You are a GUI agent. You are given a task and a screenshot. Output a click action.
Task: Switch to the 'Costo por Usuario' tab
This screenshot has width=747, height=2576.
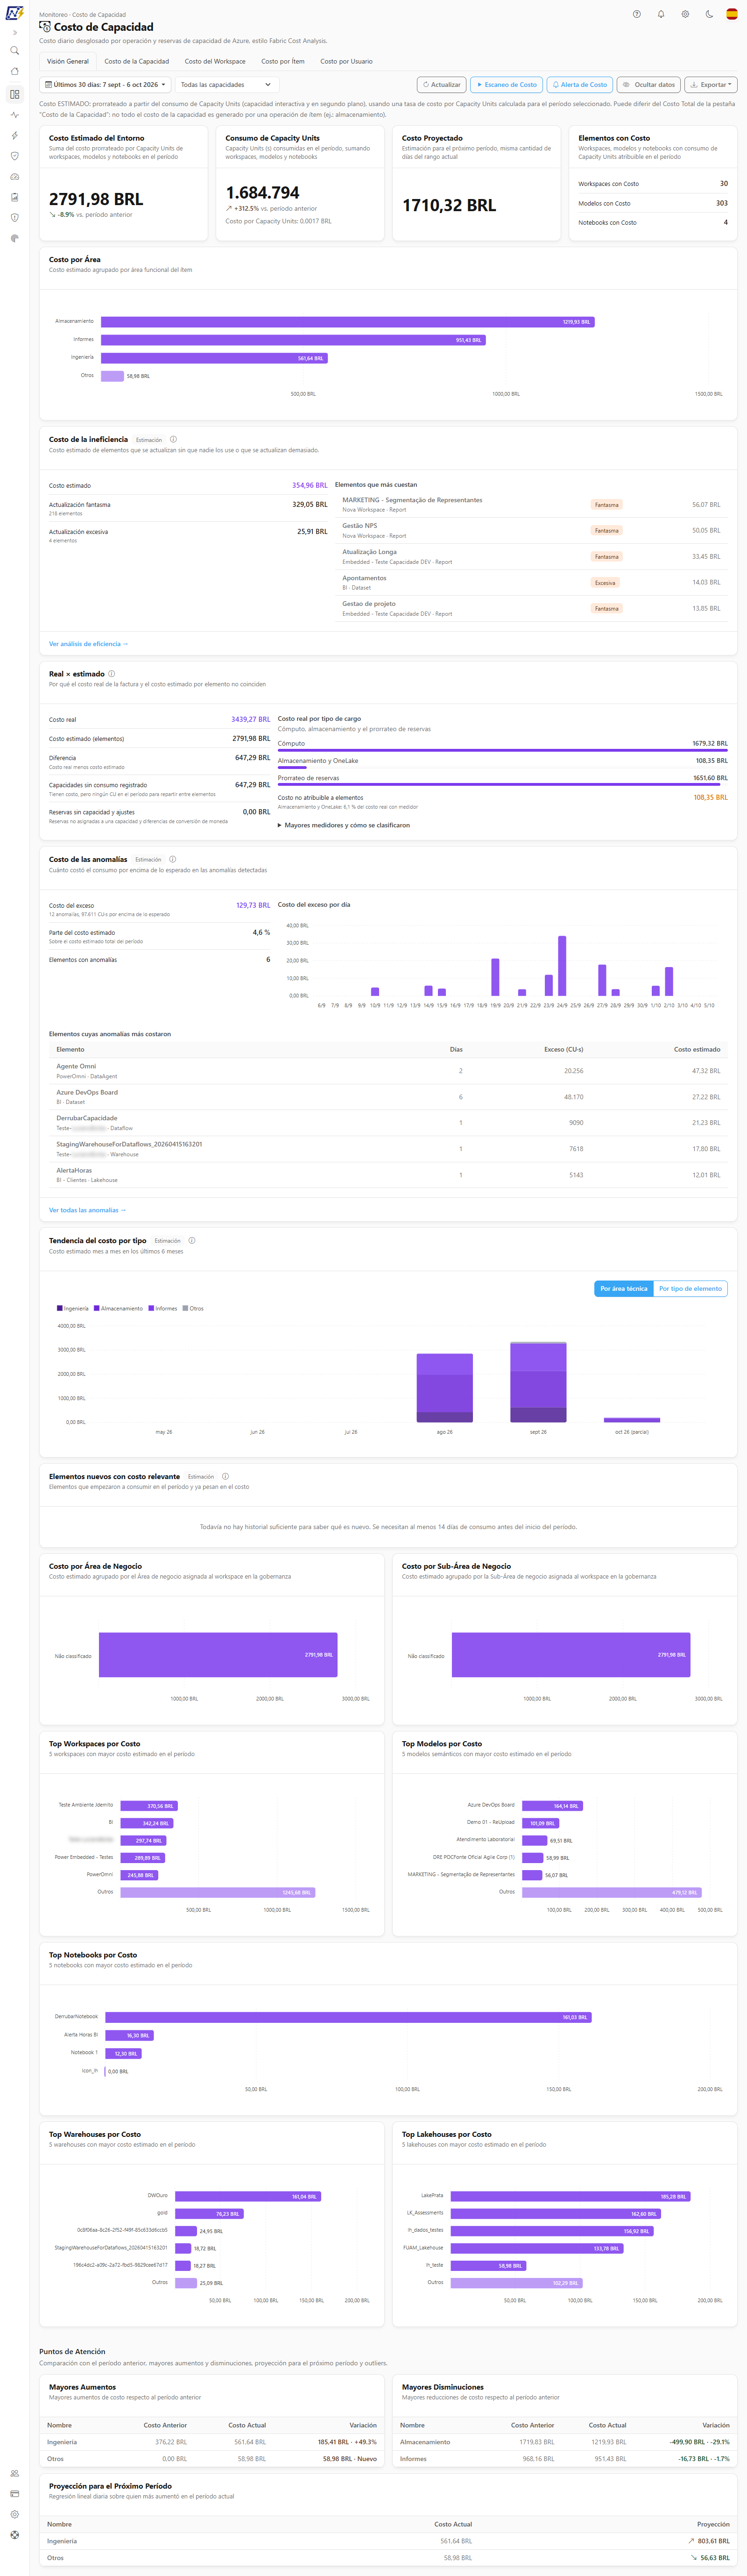coord(346,61)
